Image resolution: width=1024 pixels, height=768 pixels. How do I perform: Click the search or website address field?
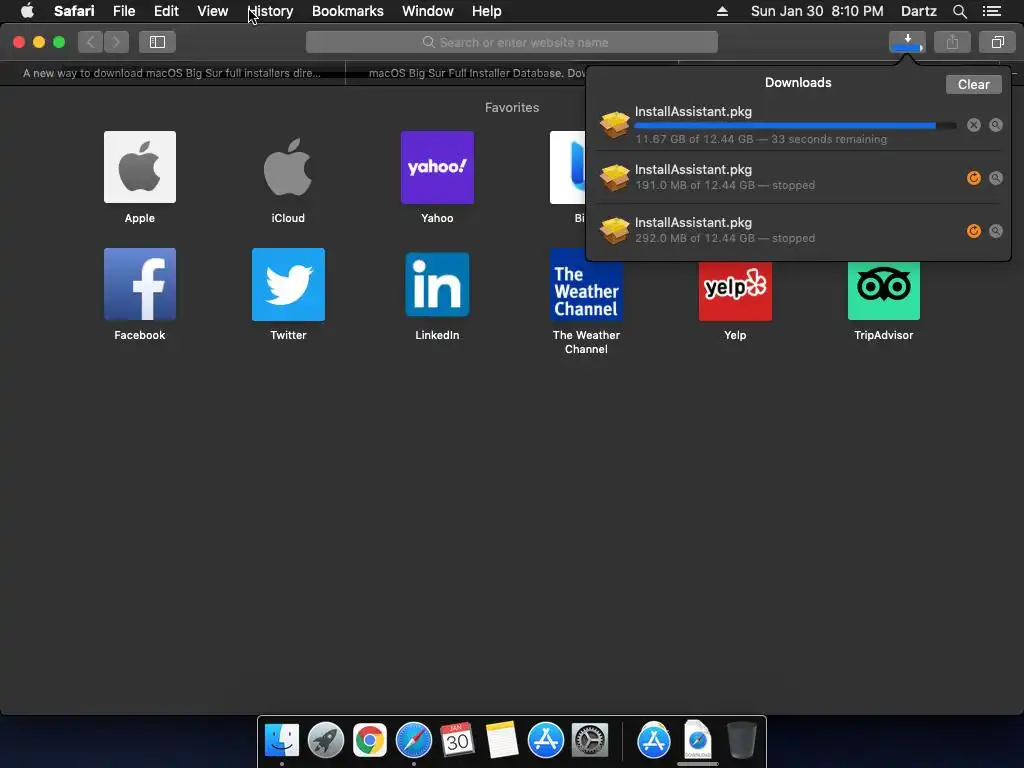[x=512, y=42]
